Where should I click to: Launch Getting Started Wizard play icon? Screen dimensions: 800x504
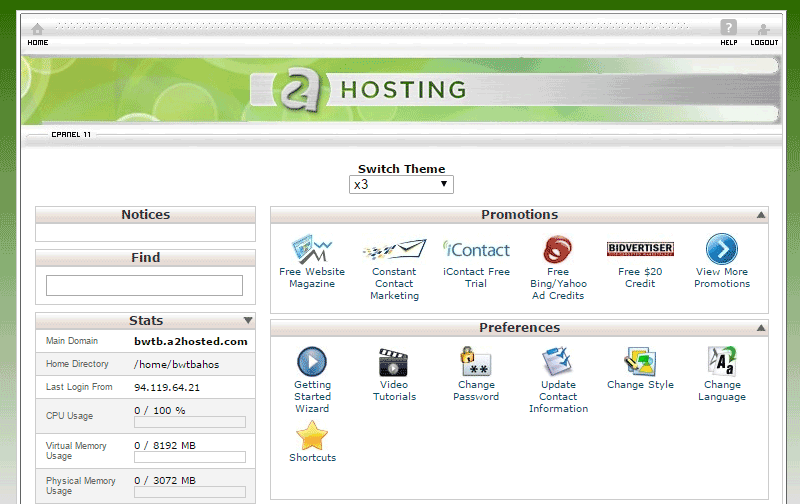click(312, 362)
